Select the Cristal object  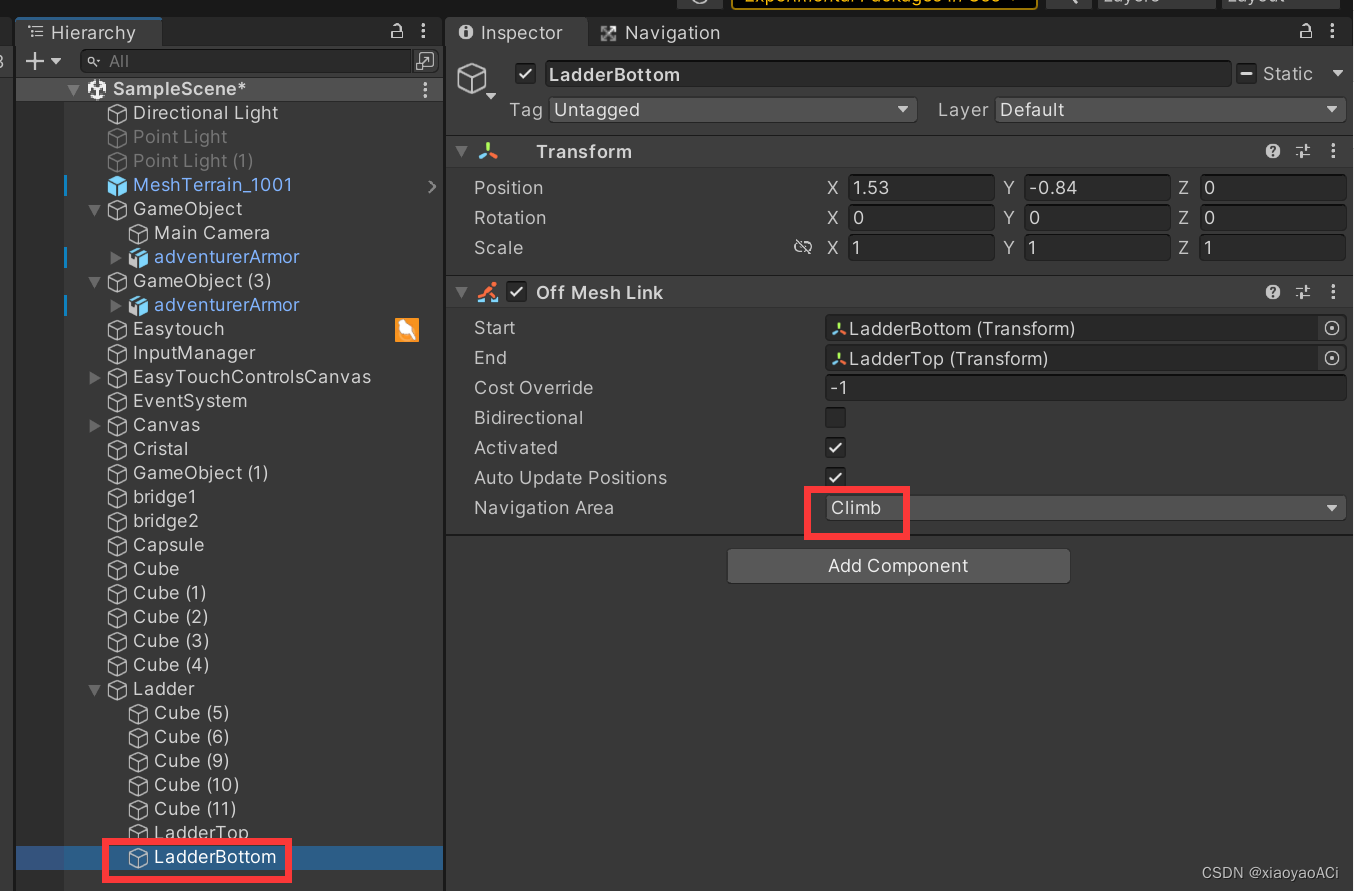[160, 449]
